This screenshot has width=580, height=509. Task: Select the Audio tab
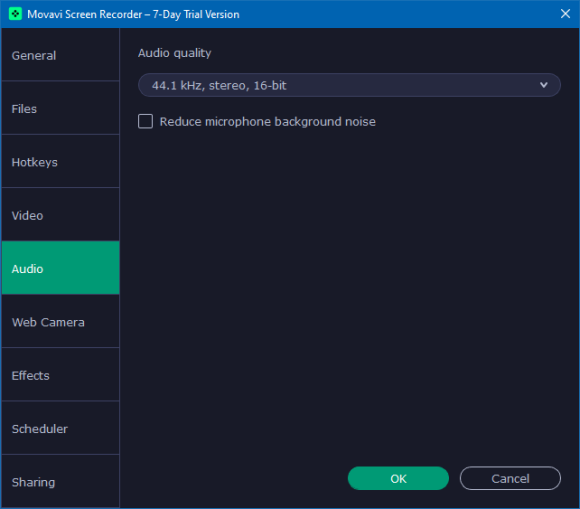(61, 268)
